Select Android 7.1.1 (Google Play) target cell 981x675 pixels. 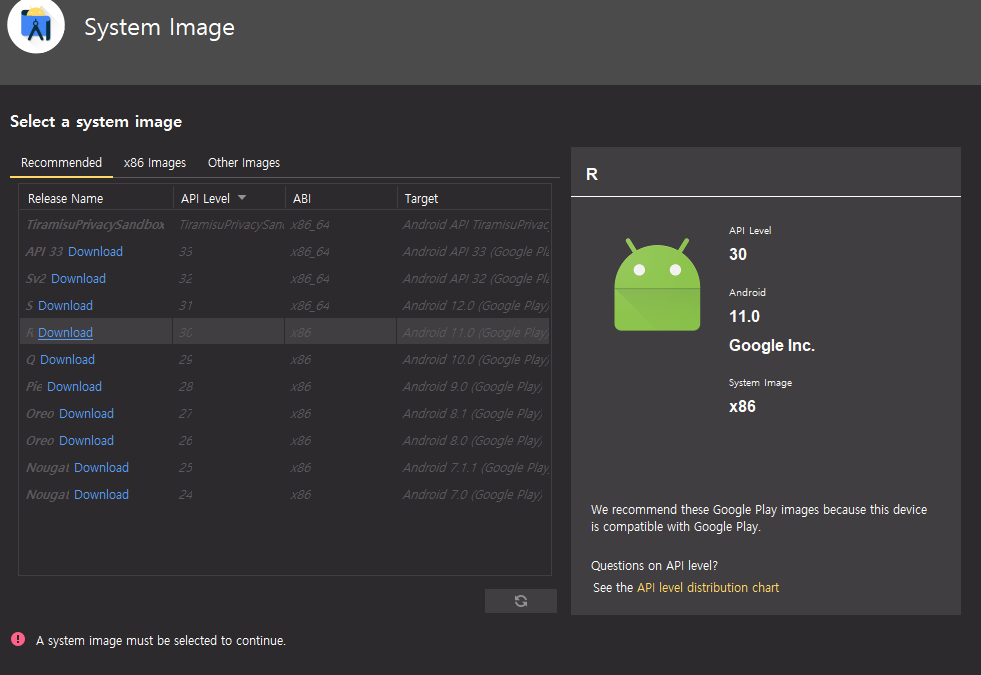pyautogui.click(x=475, y=467)
